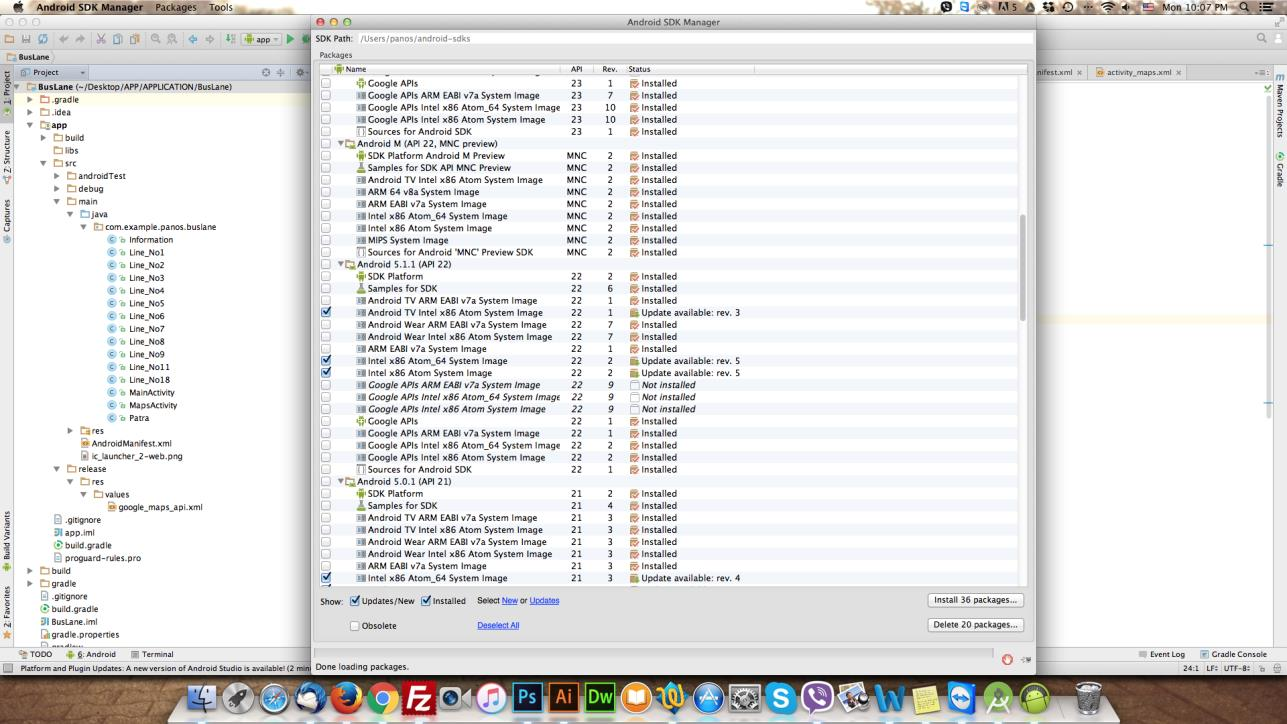Viewport: 1287px width, 724px height.
Task: Open Firefox from the dock
Action: click(x=348, y=698)
